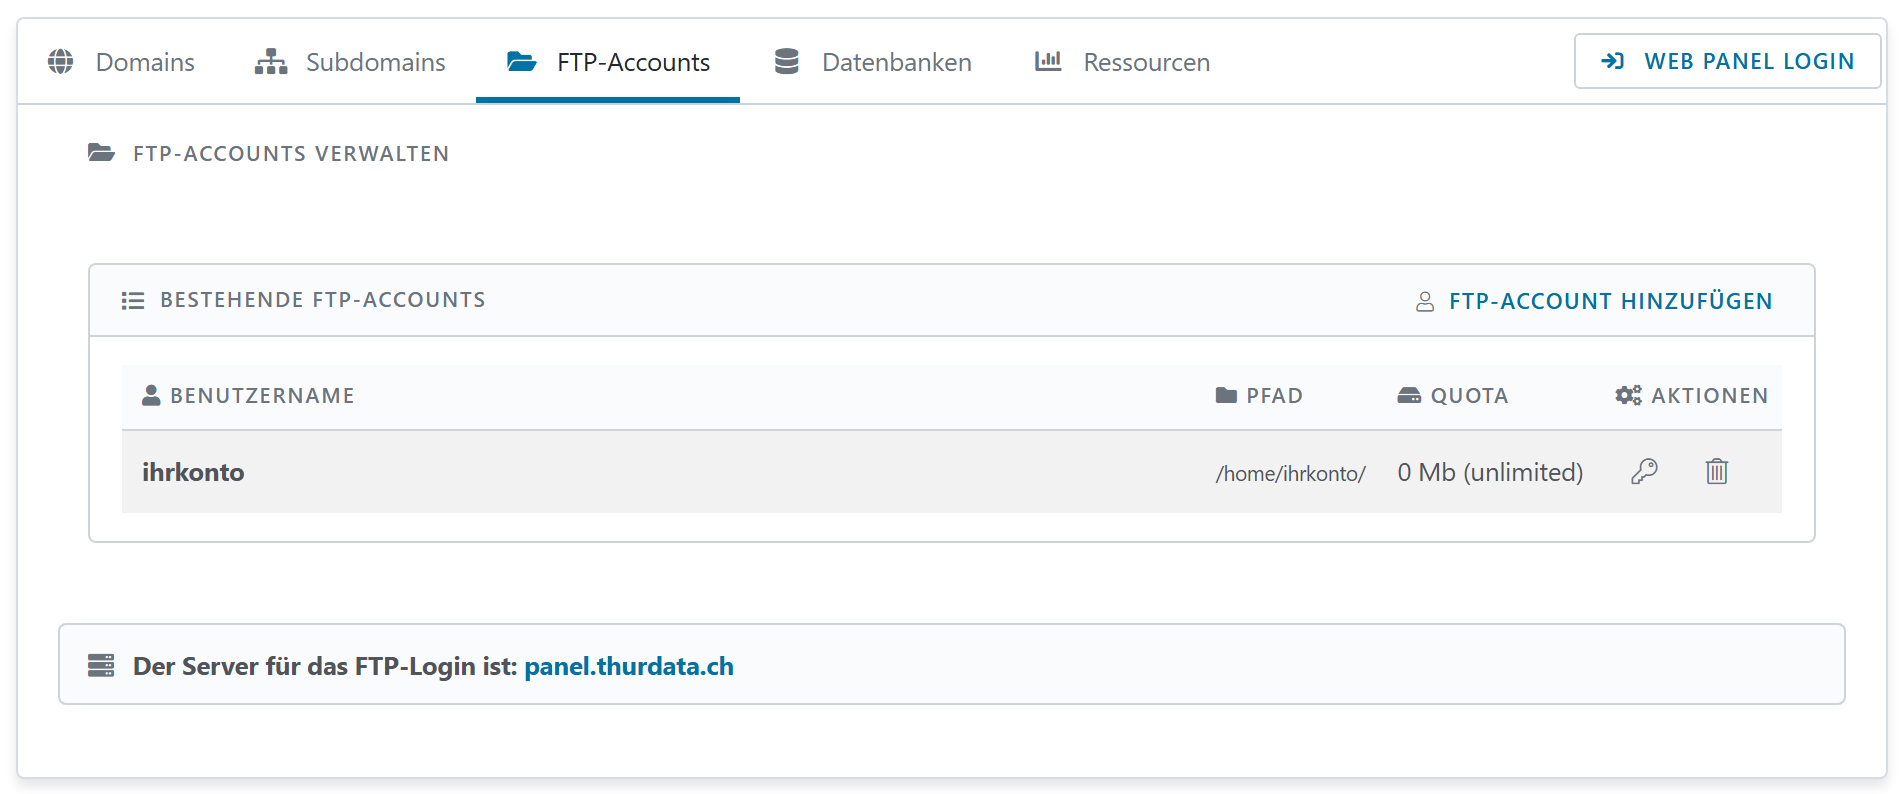This screenshot has height=794, width=1904.
Task: Click the gears icon in Aktionen header
Action: click(x=1628, y=395)
